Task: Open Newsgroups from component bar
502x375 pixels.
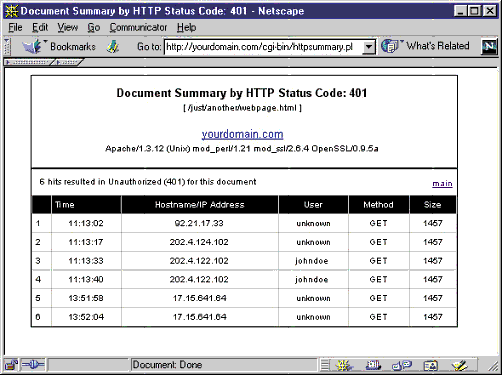Action: coord(402,366)
